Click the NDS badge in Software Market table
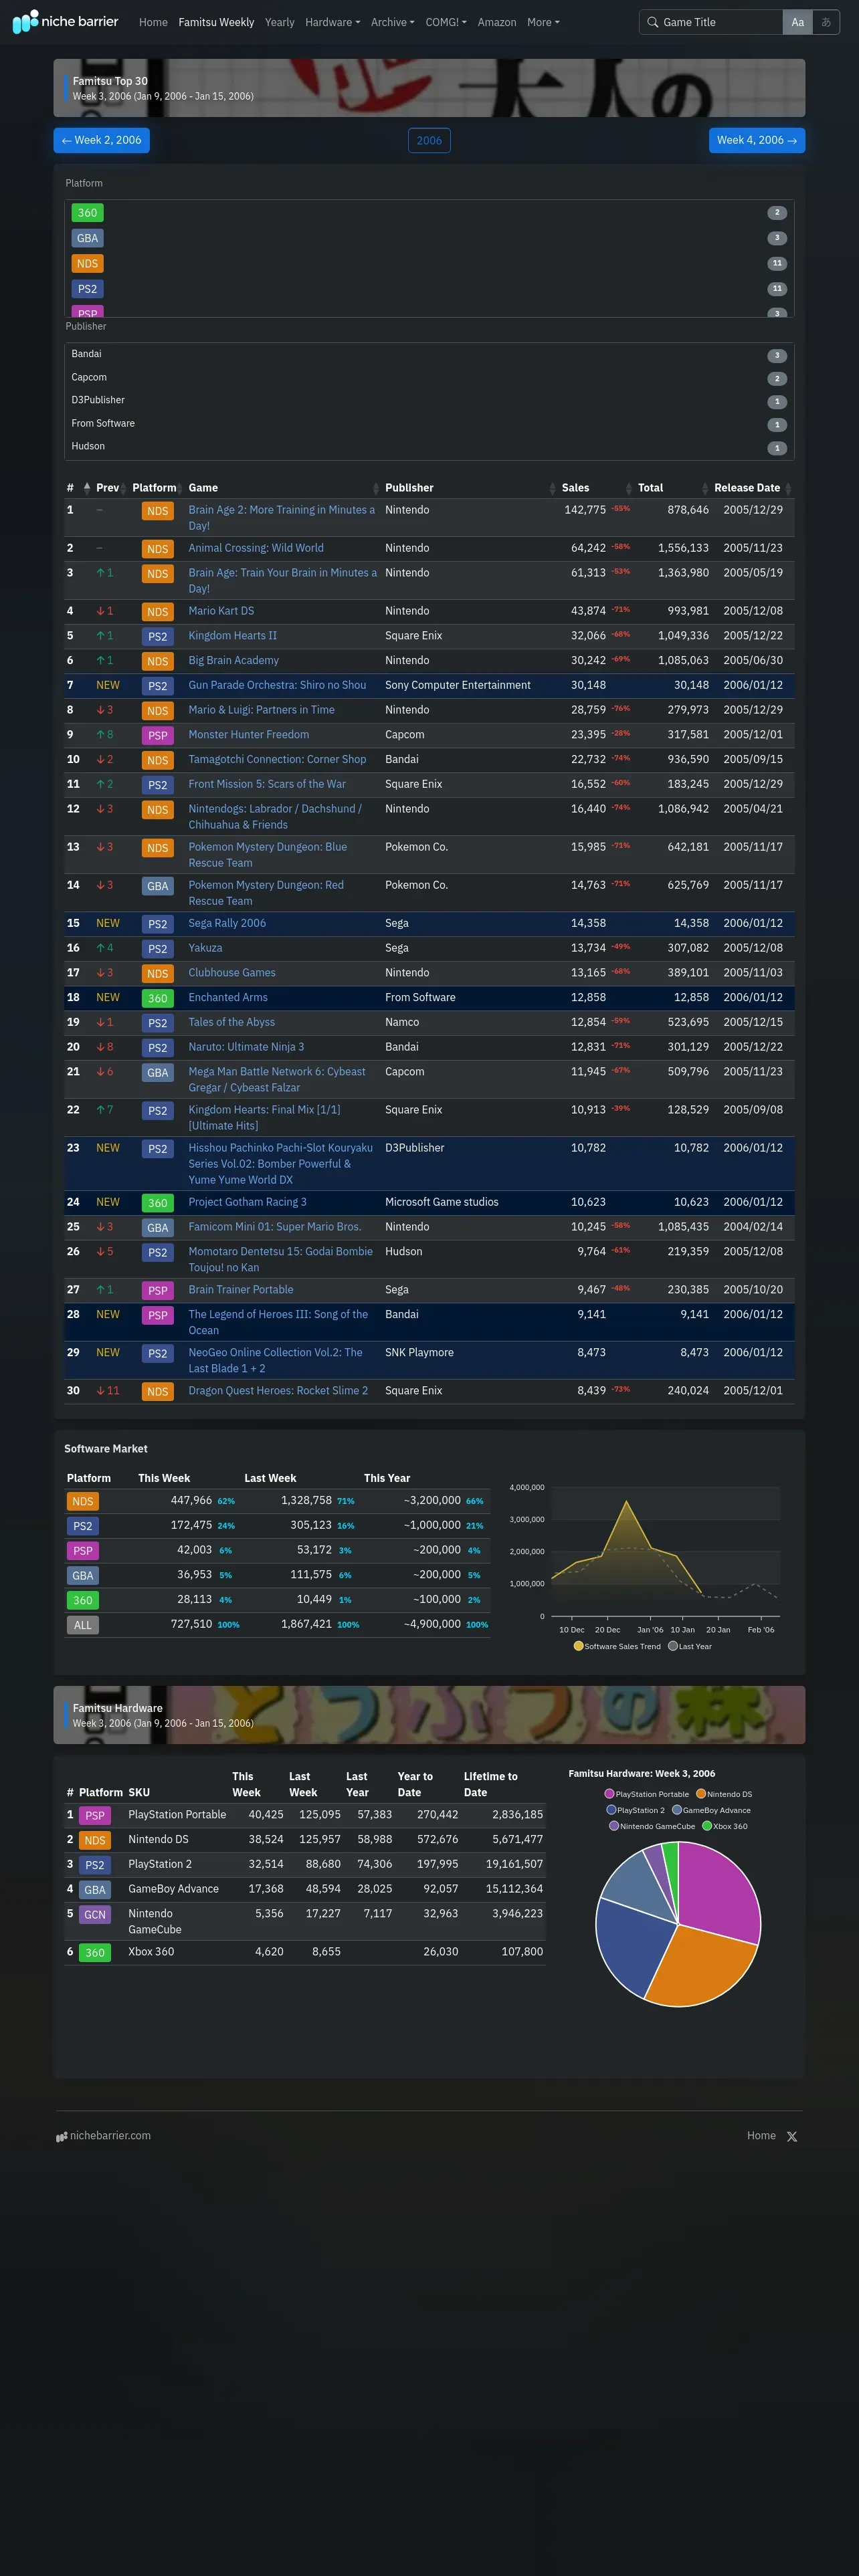The width and height of the screenshot is (859, 2576). pos(83,1501)
